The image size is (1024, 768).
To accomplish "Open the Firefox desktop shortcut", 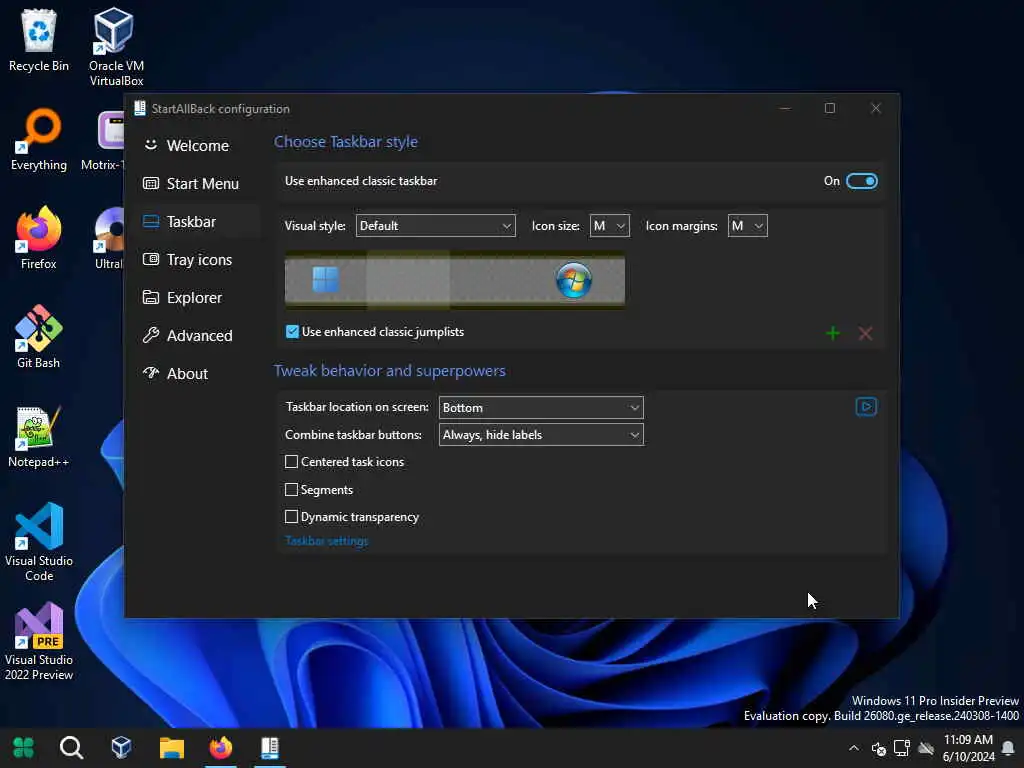I will click(39, 238).
